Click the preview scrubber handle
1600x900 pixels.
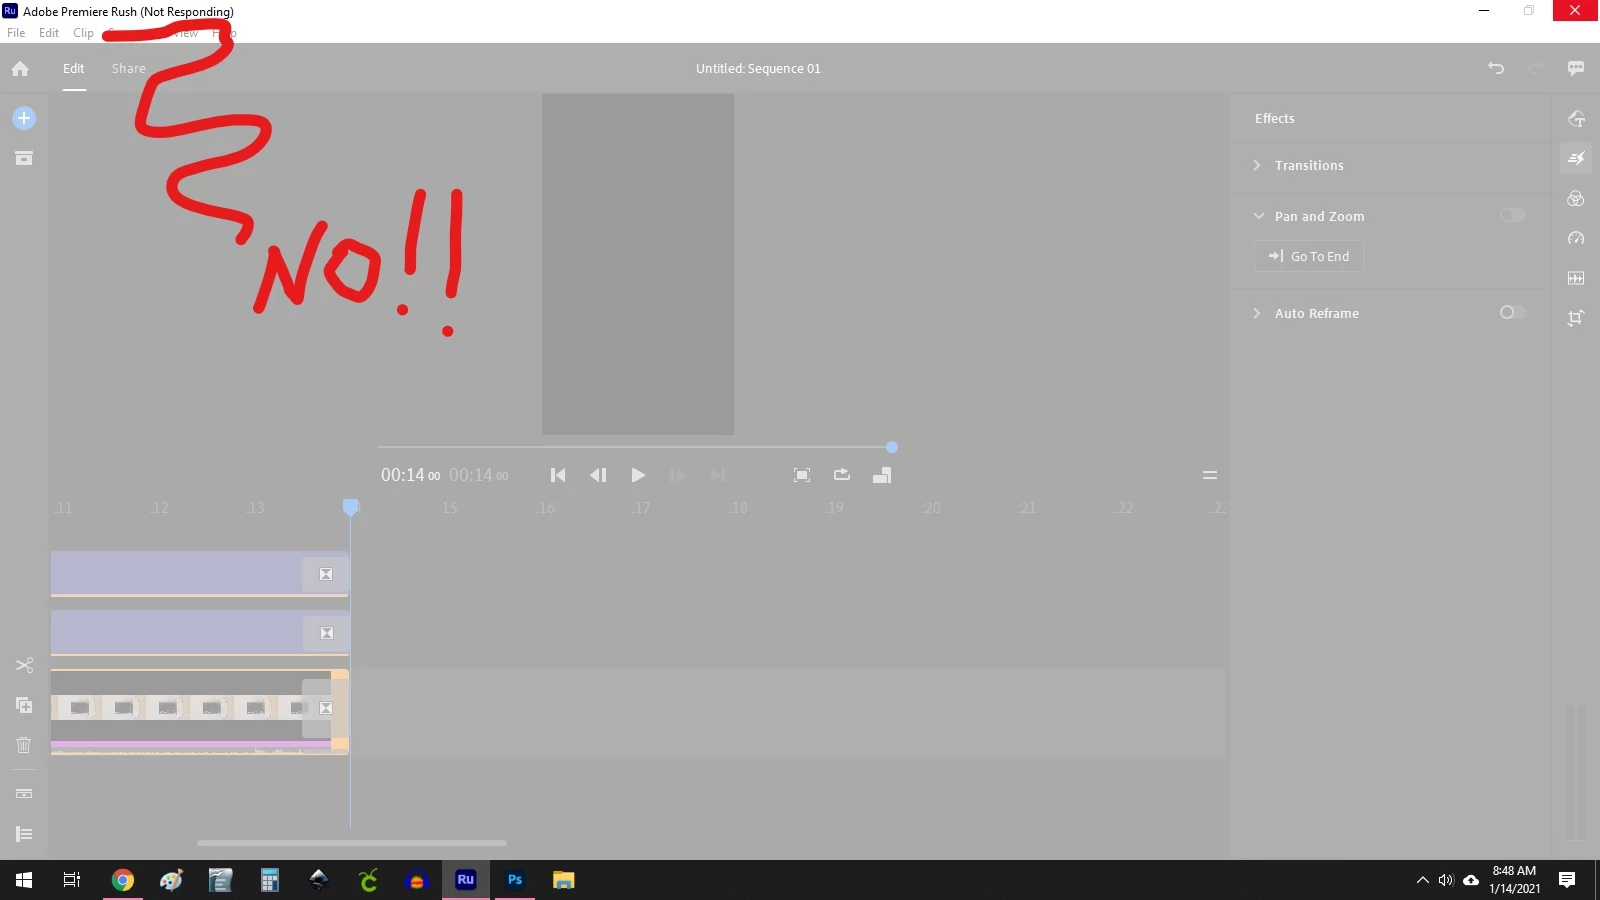click(x=892, y=447)
